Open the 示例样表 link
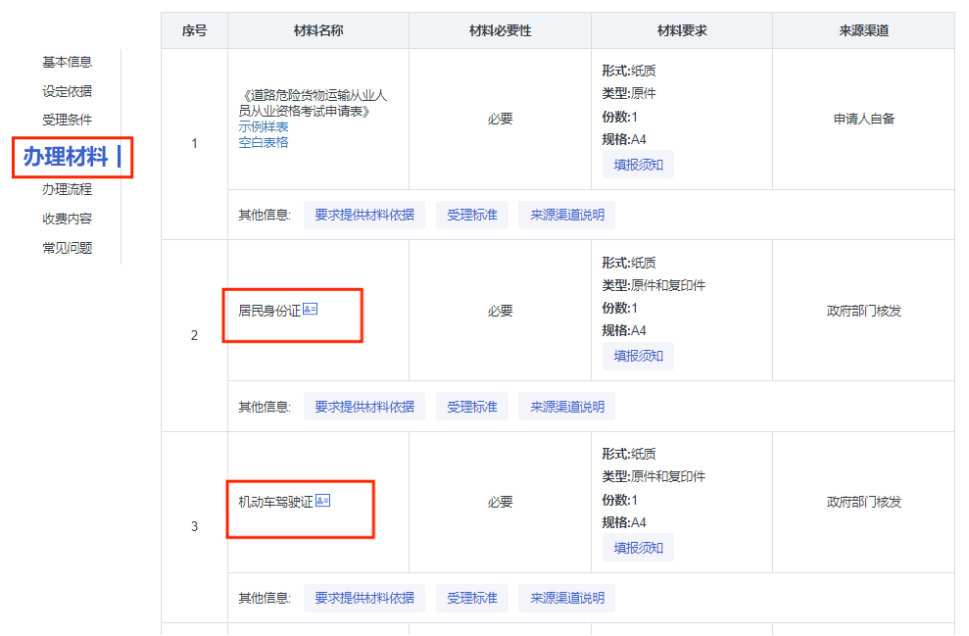969x636 pixels. tap(263, 127)
